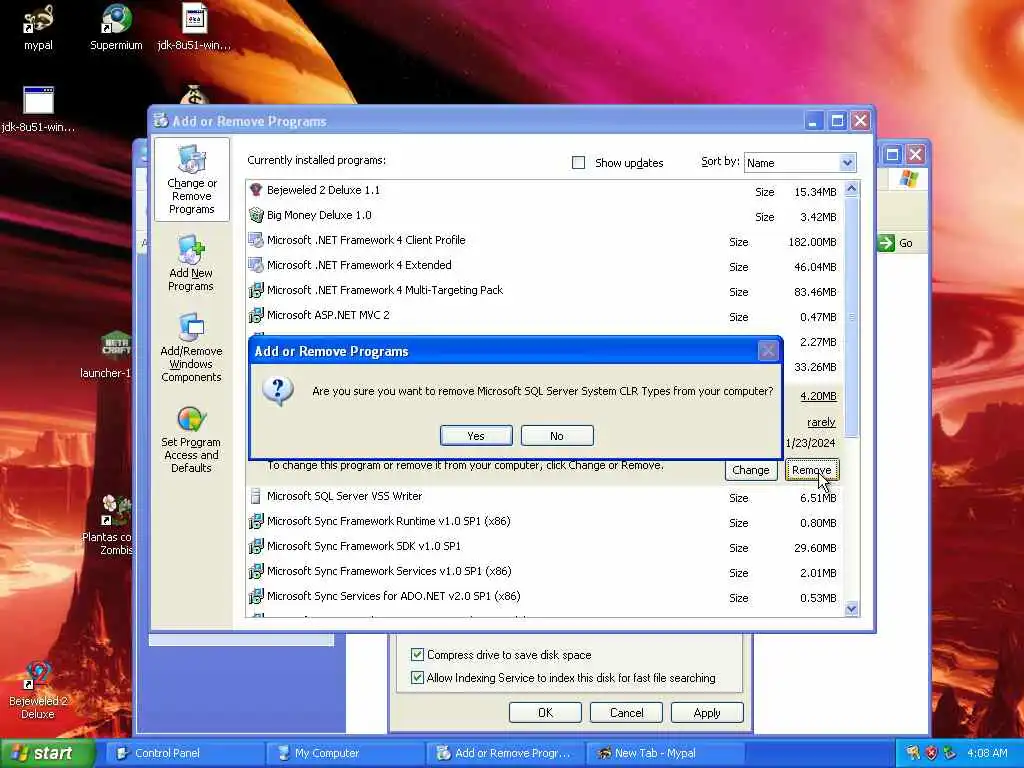Switch to My Computer taskbar item

(345, 753)
